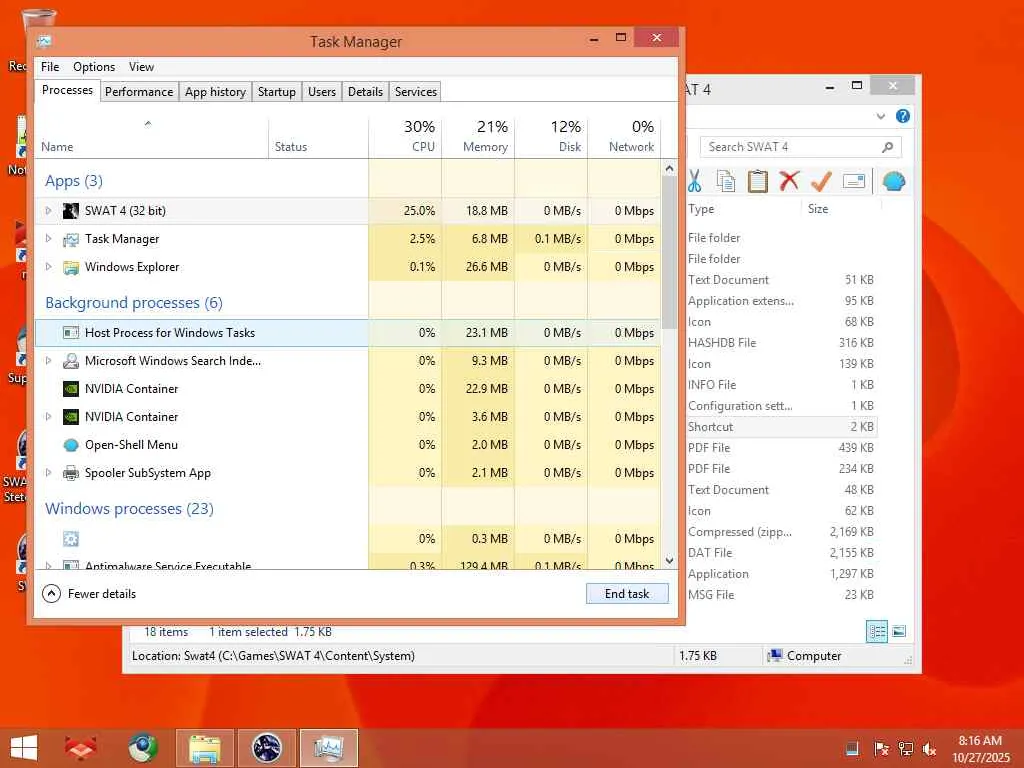
Task: Sort Explorer files by Size column
Action: 842,209
